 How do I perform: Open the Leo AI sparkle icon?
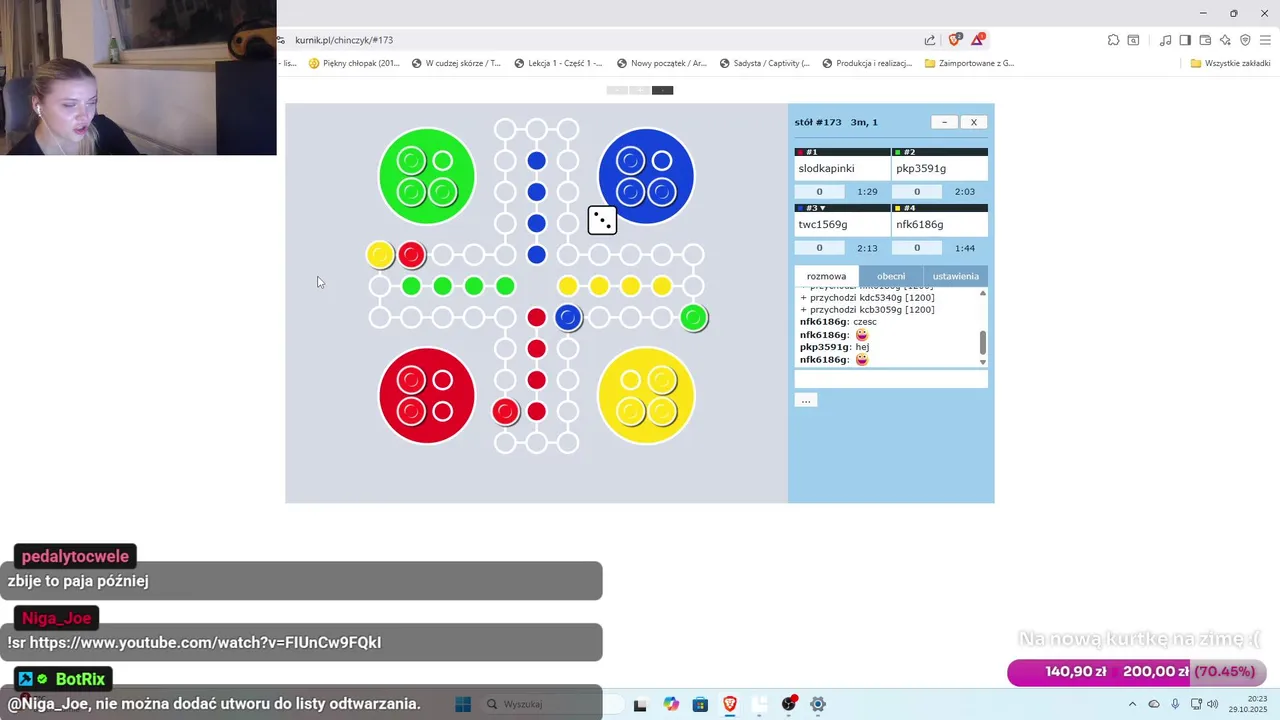tap(1225, 40)
